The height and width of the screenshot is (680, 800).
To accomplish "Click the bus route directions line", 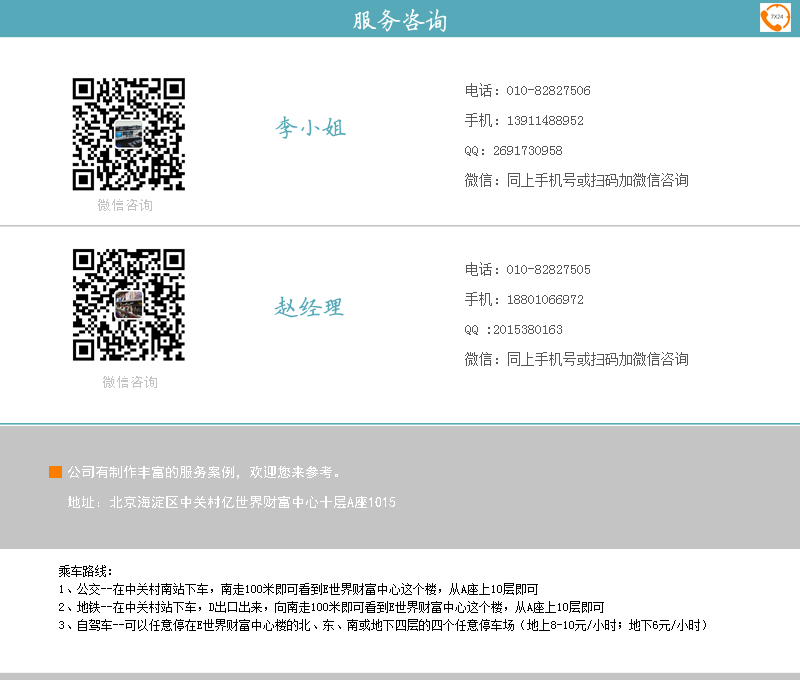I will [x=298, y=589].
